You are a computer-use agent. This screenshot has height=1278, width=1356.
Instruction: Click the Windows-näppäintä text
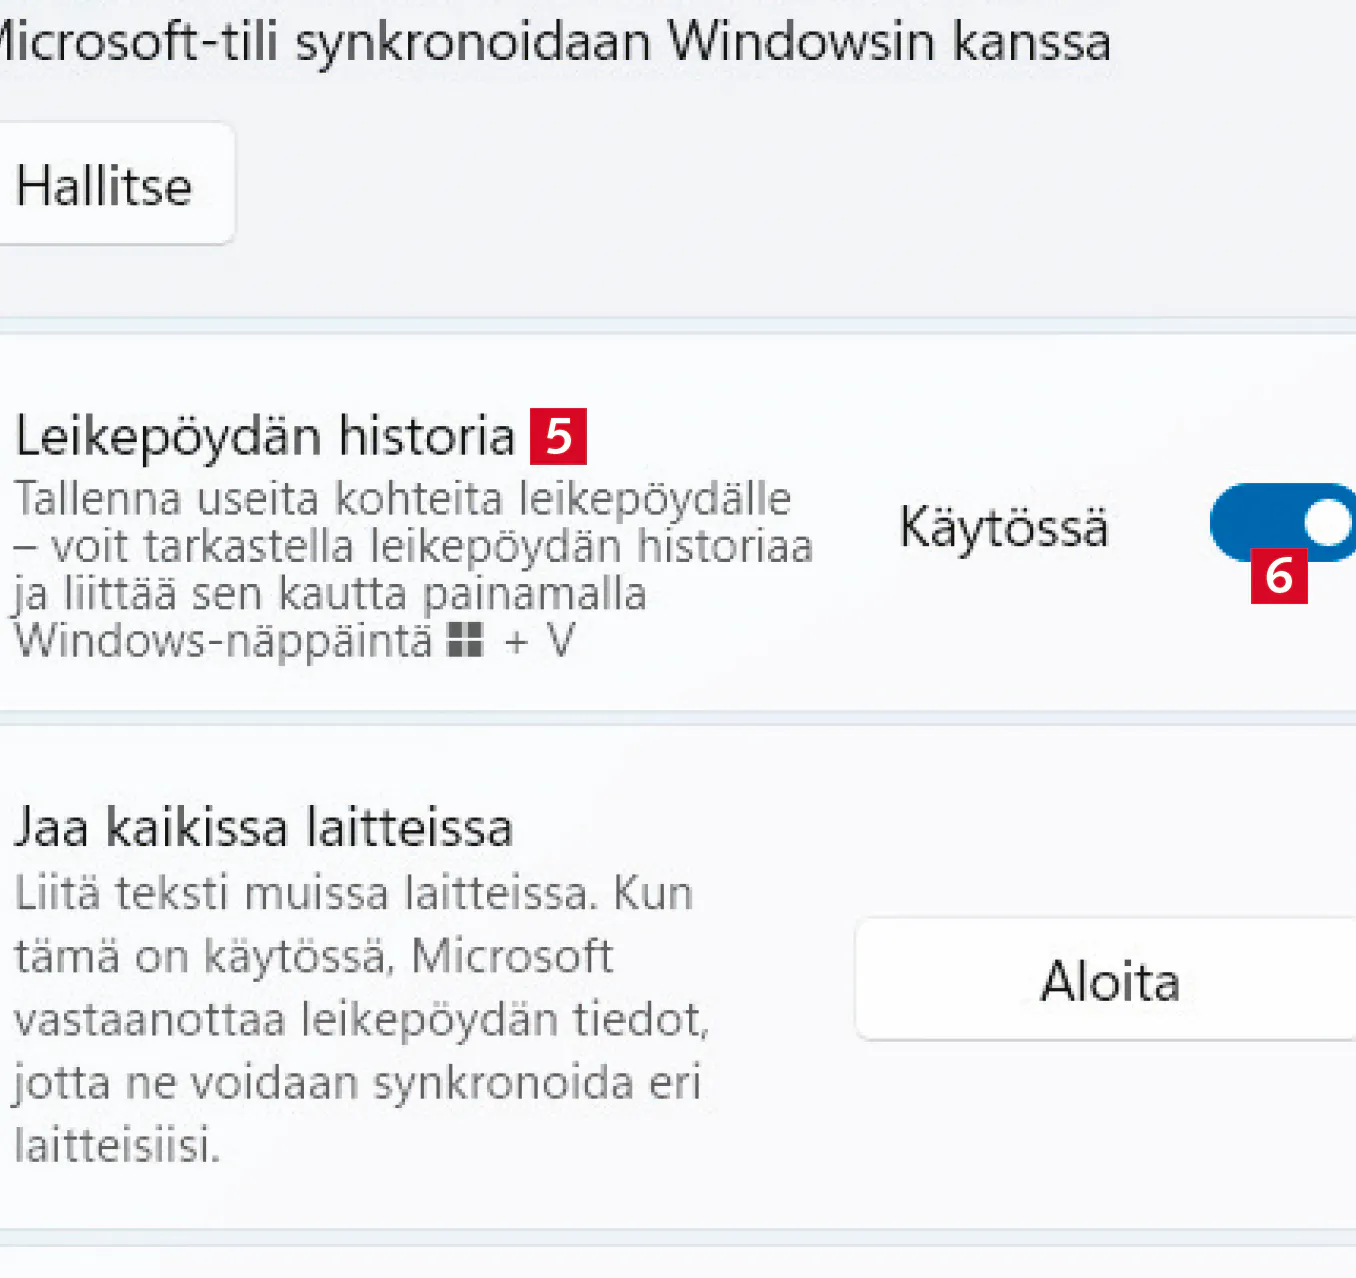coord(224,641)
